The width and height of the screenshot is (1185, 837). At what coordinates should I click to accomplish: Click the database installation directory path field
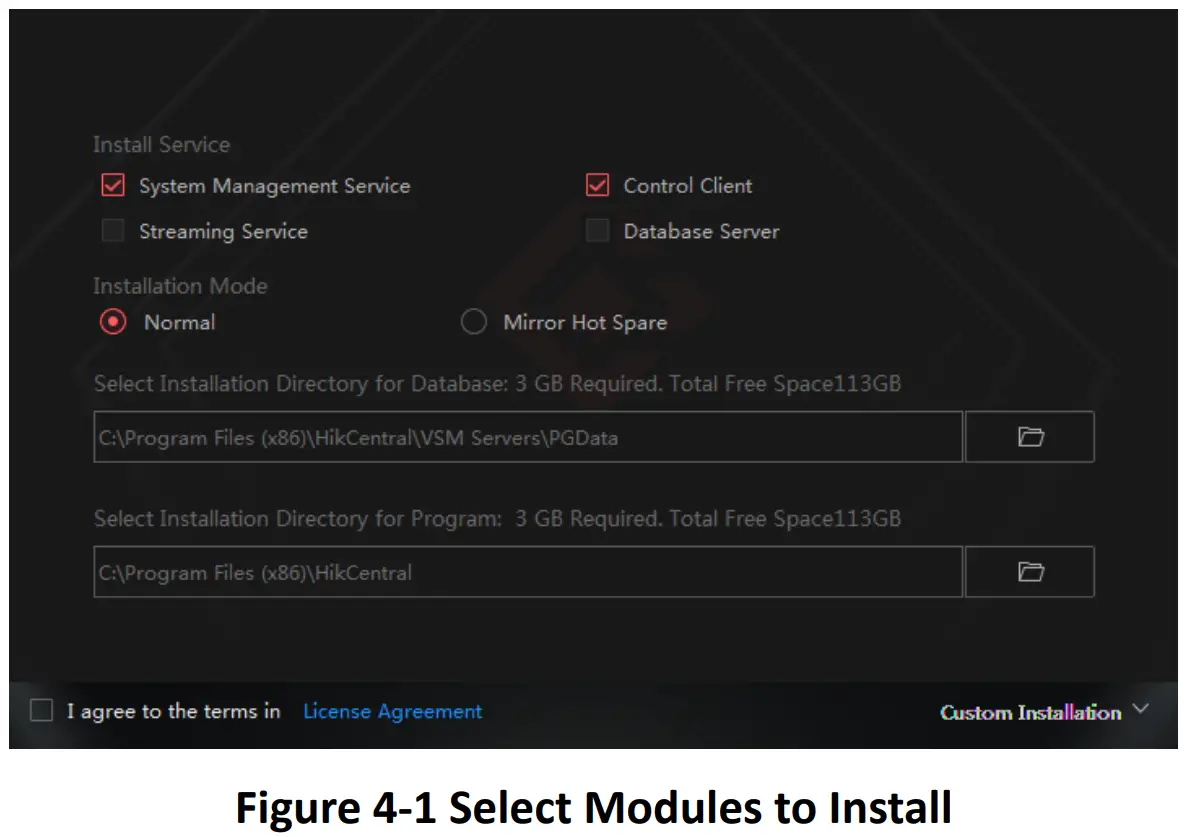coord(528,437)
